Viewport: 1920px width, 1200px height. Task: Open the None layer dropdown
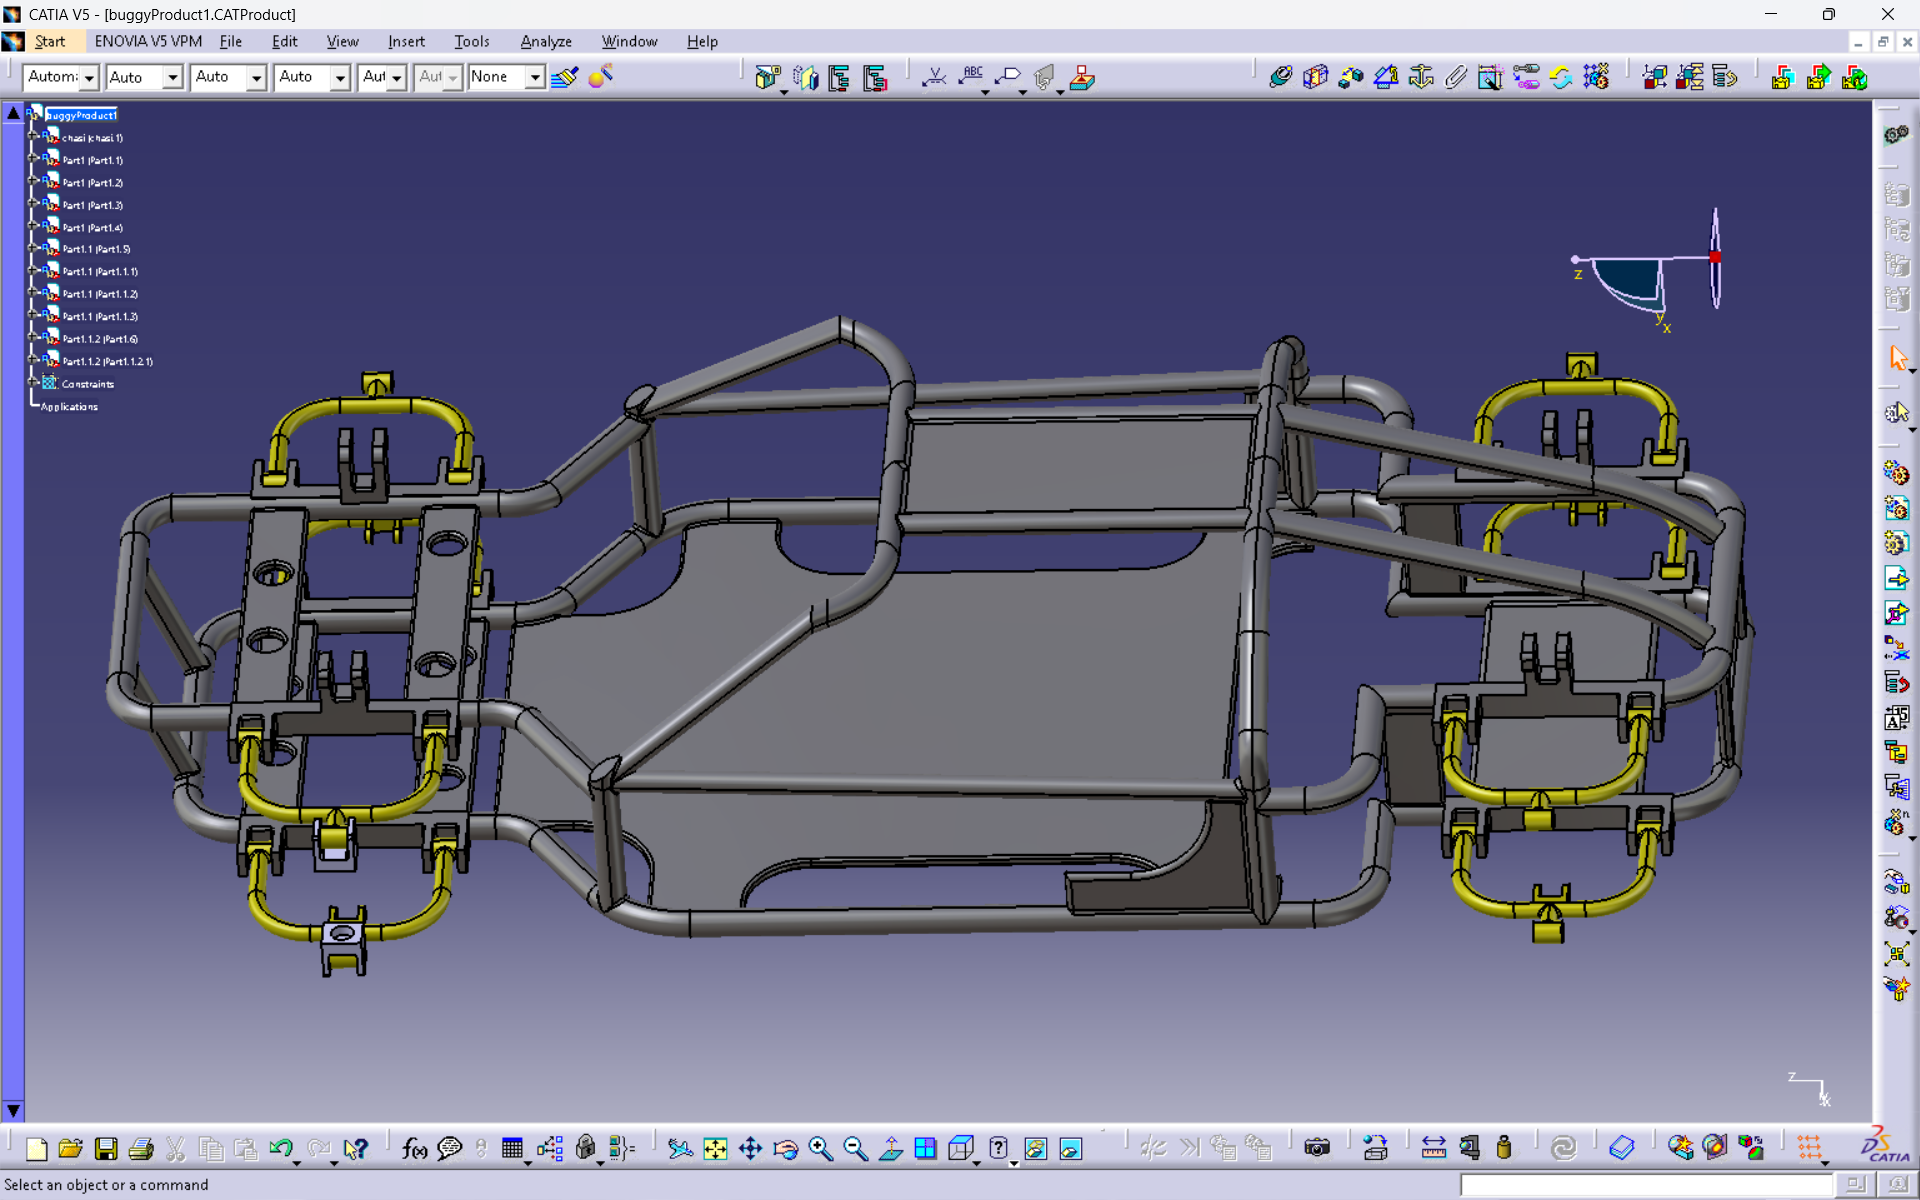pos(535,77)
